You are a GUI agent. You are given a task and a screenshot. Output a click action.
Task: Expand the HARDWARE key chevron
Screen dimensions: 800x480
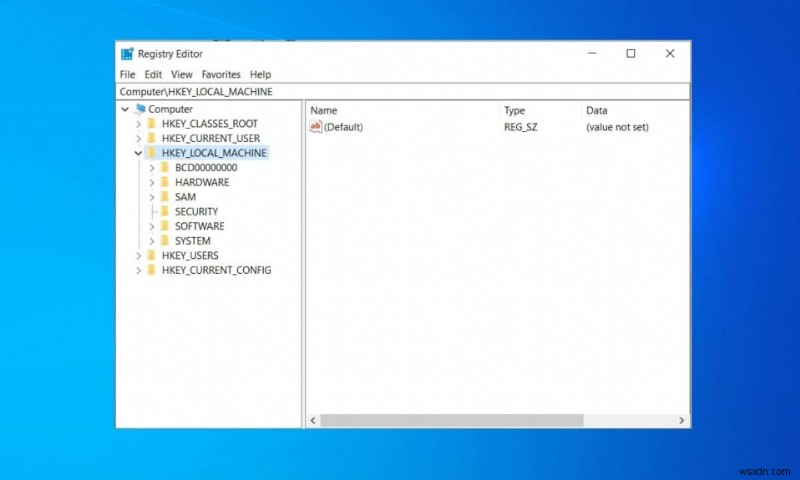click(152, 182)
